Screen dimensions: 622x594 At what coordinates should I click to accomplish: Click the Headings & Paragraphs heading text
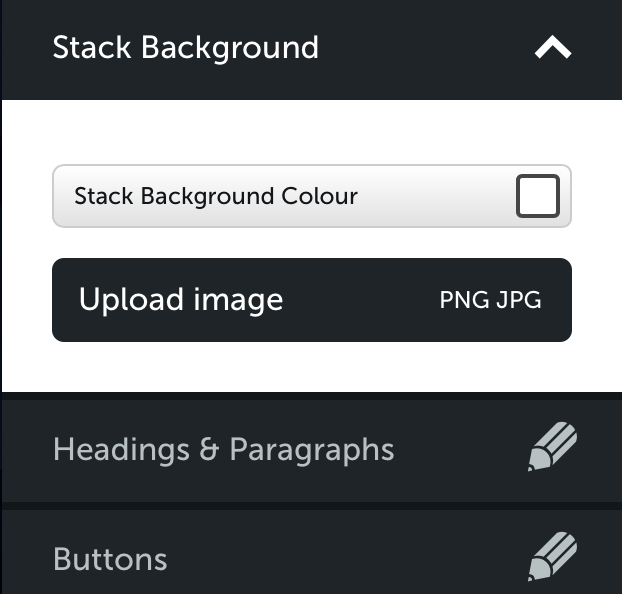(x=224, y=450)
